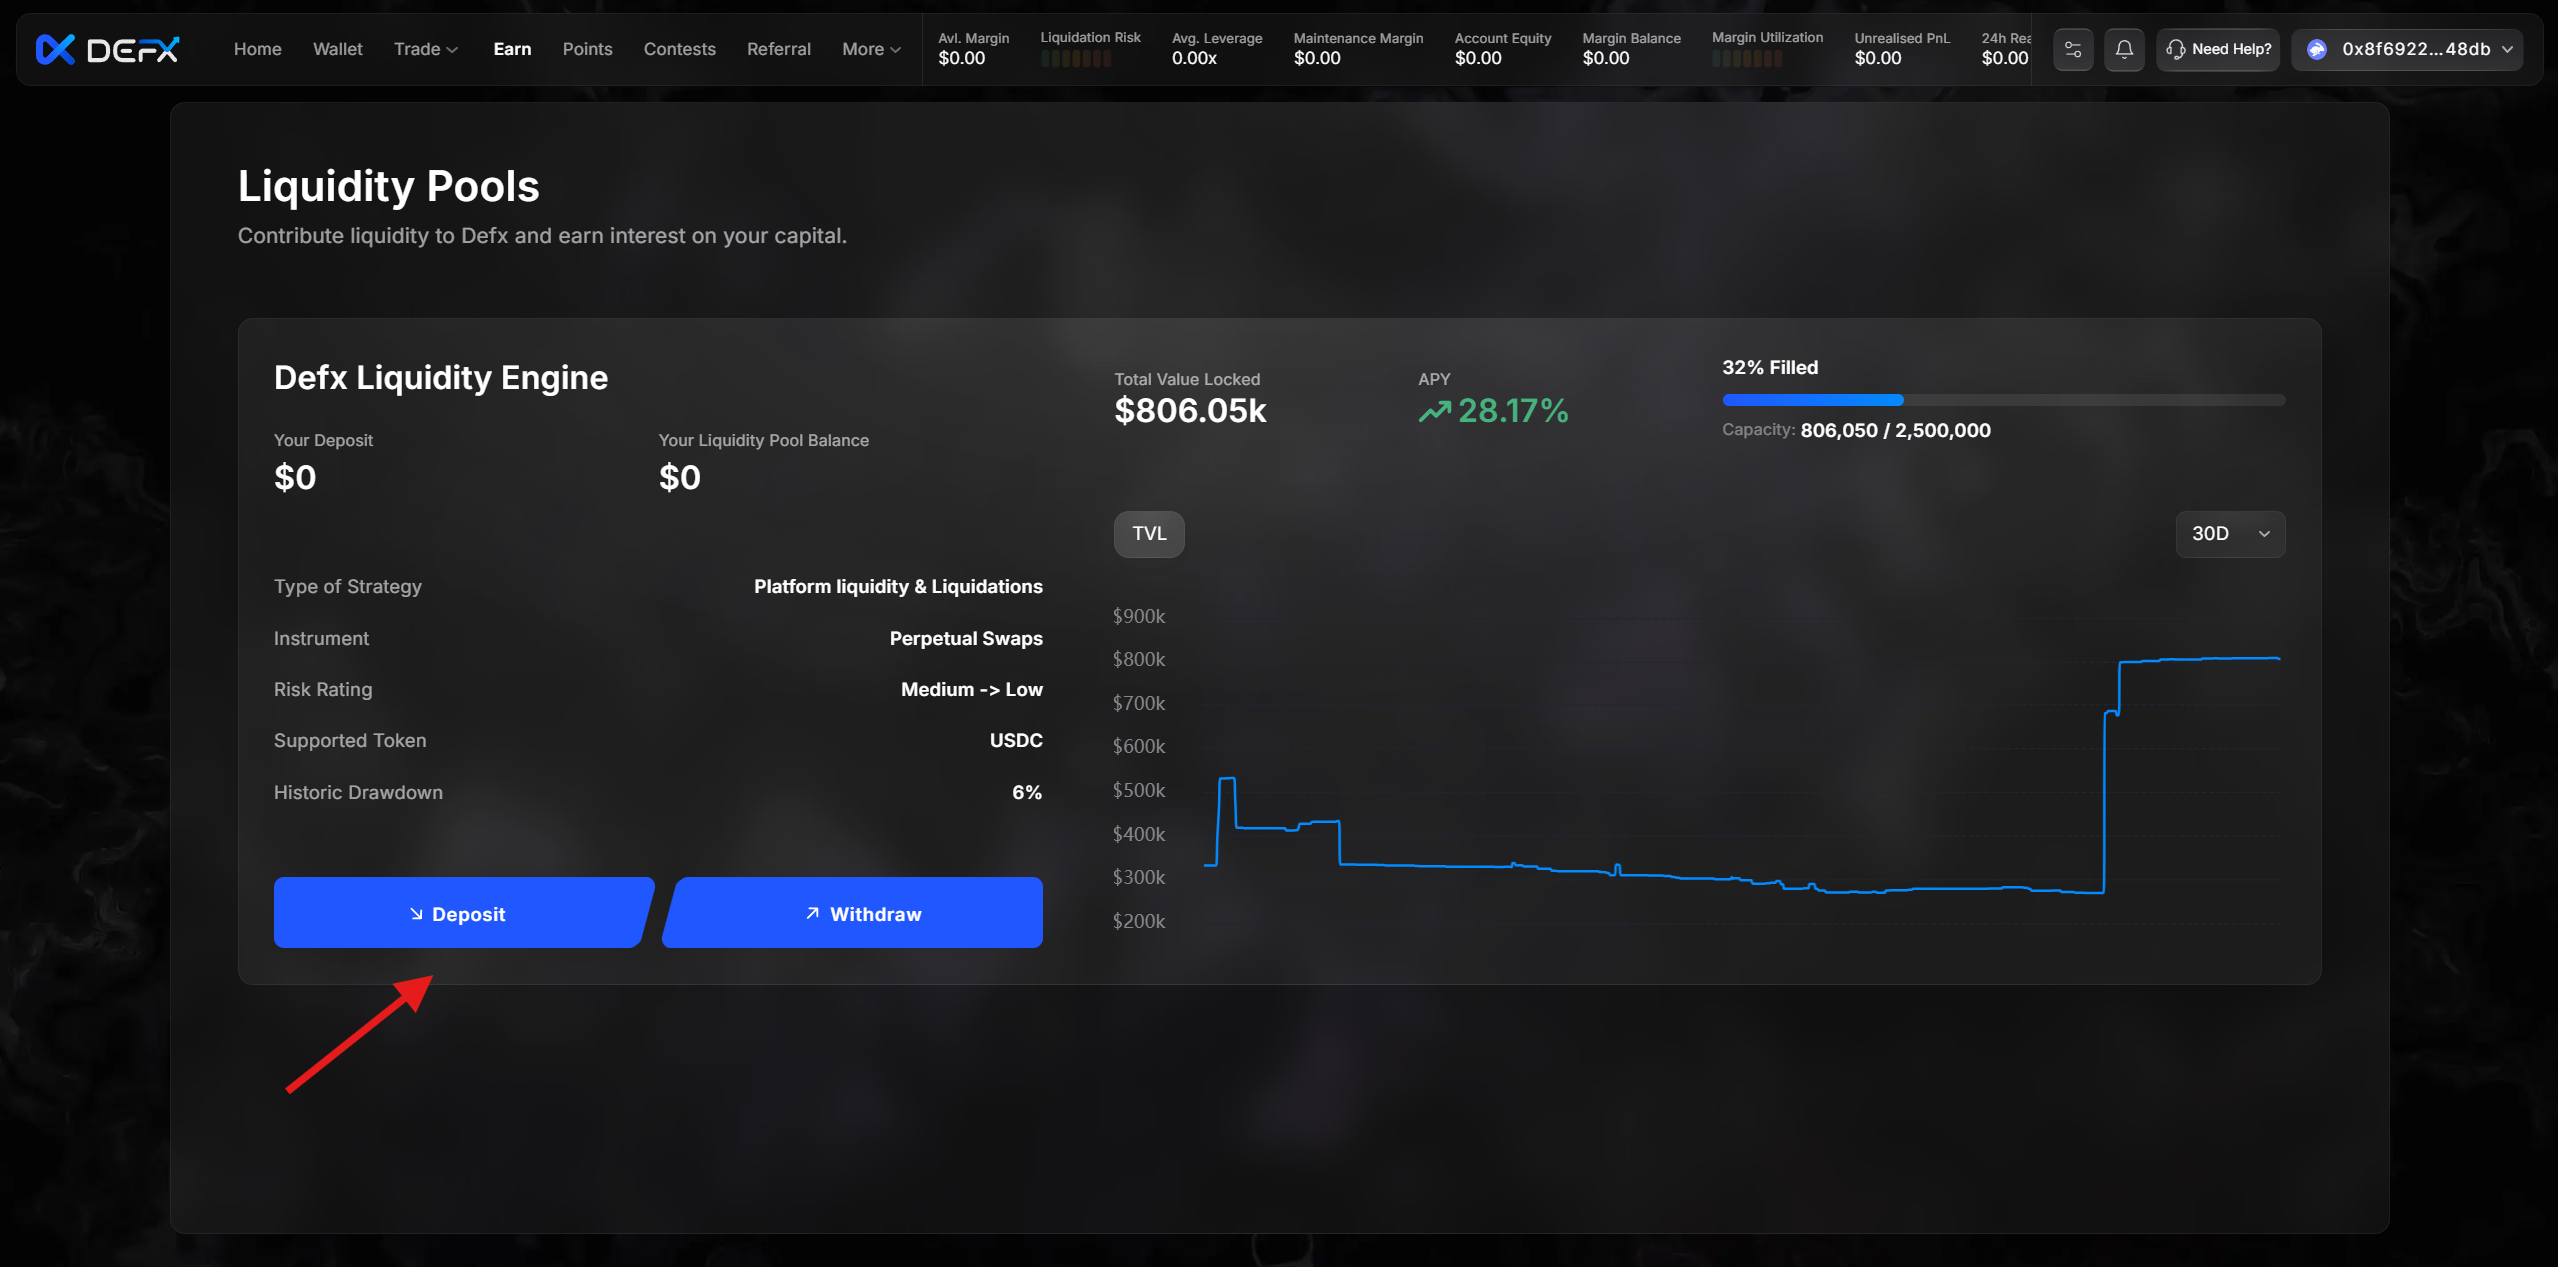Click the Need Help? button
2558x1267 pixels.
[x=2217, y=49]
